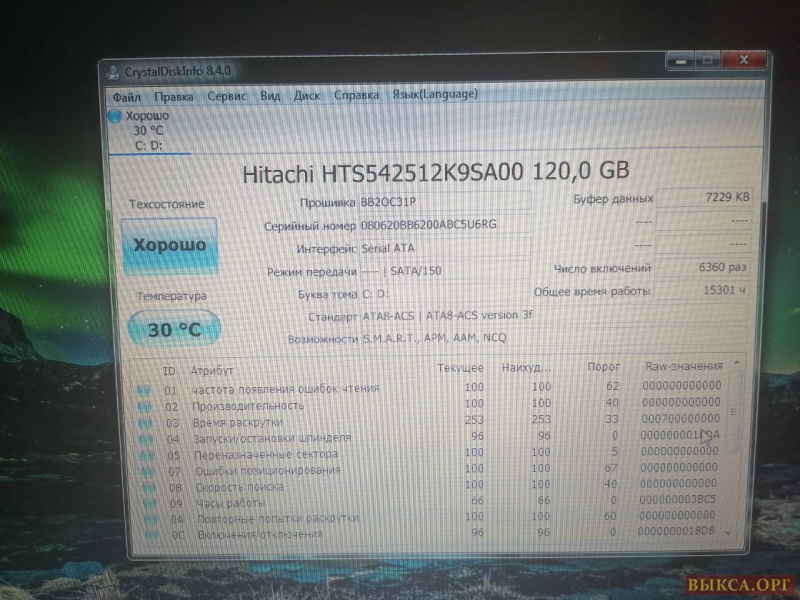
Task: Open the Язык(Language) menu
Action: pos(435,95)
